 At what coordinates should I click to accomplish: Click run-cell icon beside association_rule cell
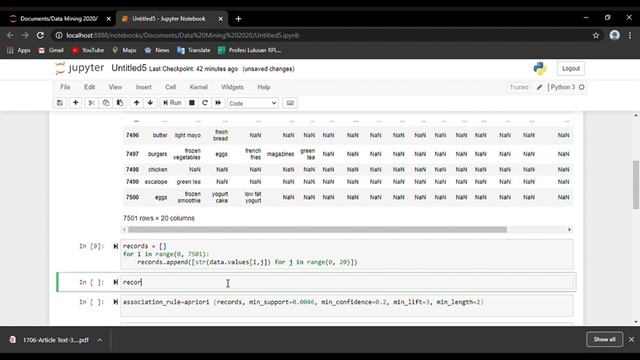116,302
